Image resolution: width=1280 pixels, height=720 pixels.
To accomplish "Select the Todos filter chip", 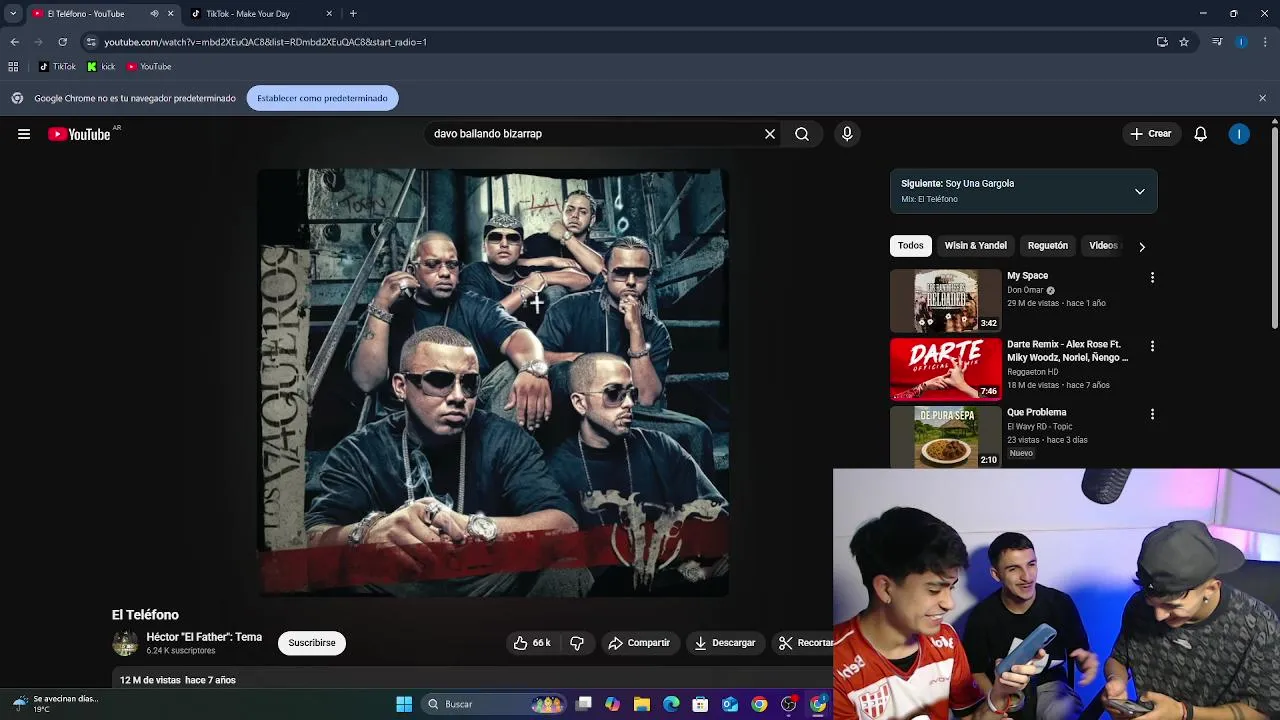I will click(x=910, y=246).
